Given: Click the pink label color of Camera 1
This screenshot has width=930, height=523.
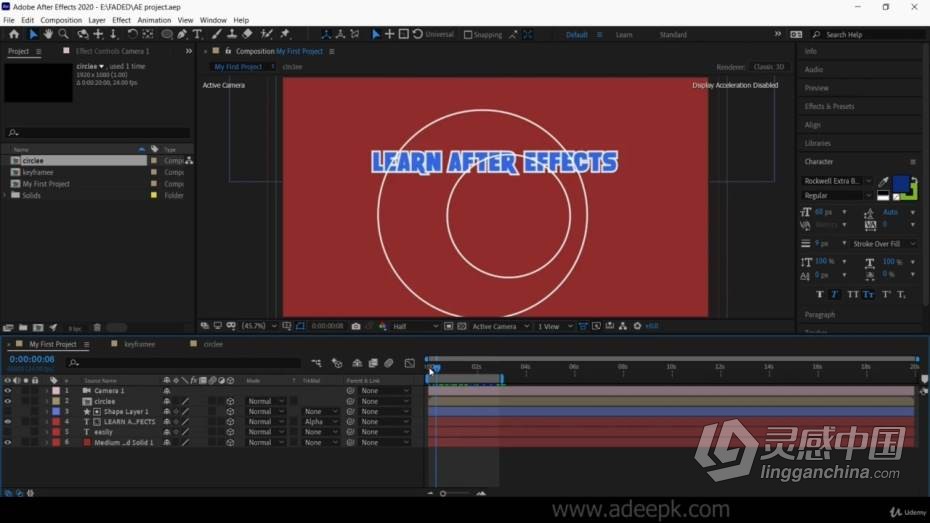Looking at the screenshot, I should [x=56, y=391].
